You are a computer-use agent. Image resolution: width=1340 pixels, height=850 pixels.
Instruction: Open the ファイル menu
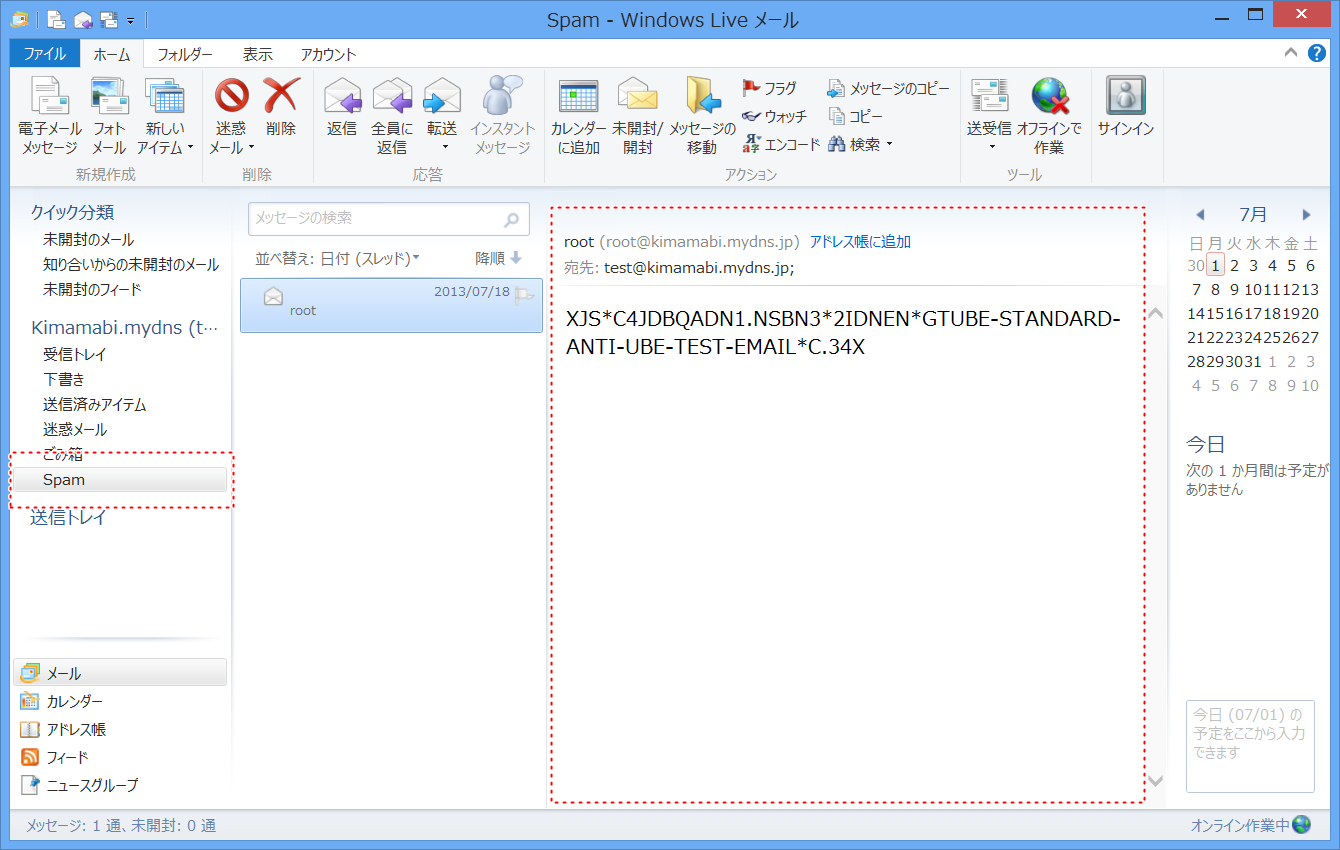pos(45,54)
